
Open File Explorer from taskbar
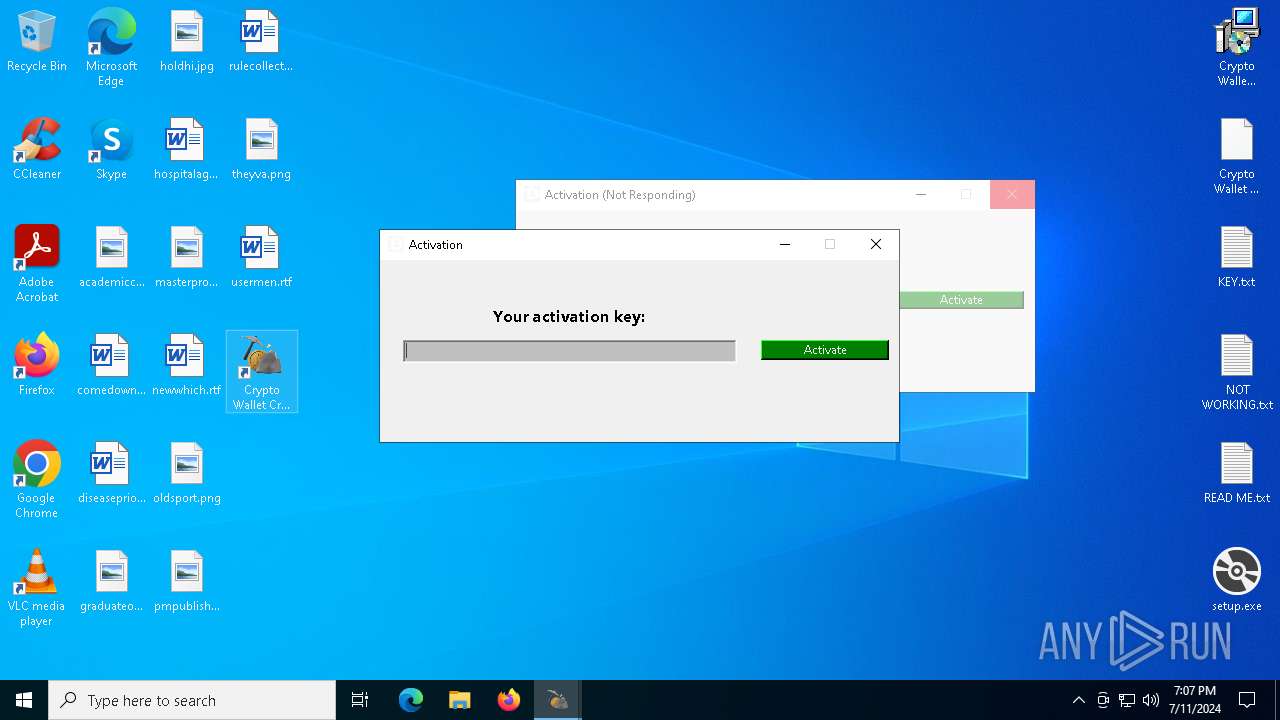tap(460, 700)
